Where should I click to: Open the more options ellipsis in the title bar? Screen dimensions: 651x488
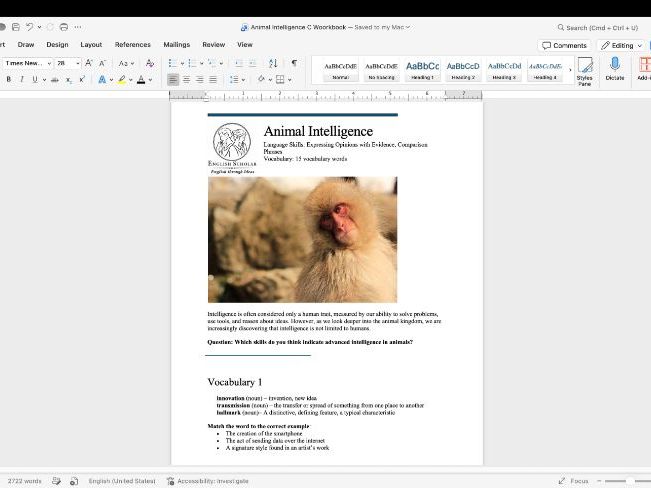[x=78, y=27]
